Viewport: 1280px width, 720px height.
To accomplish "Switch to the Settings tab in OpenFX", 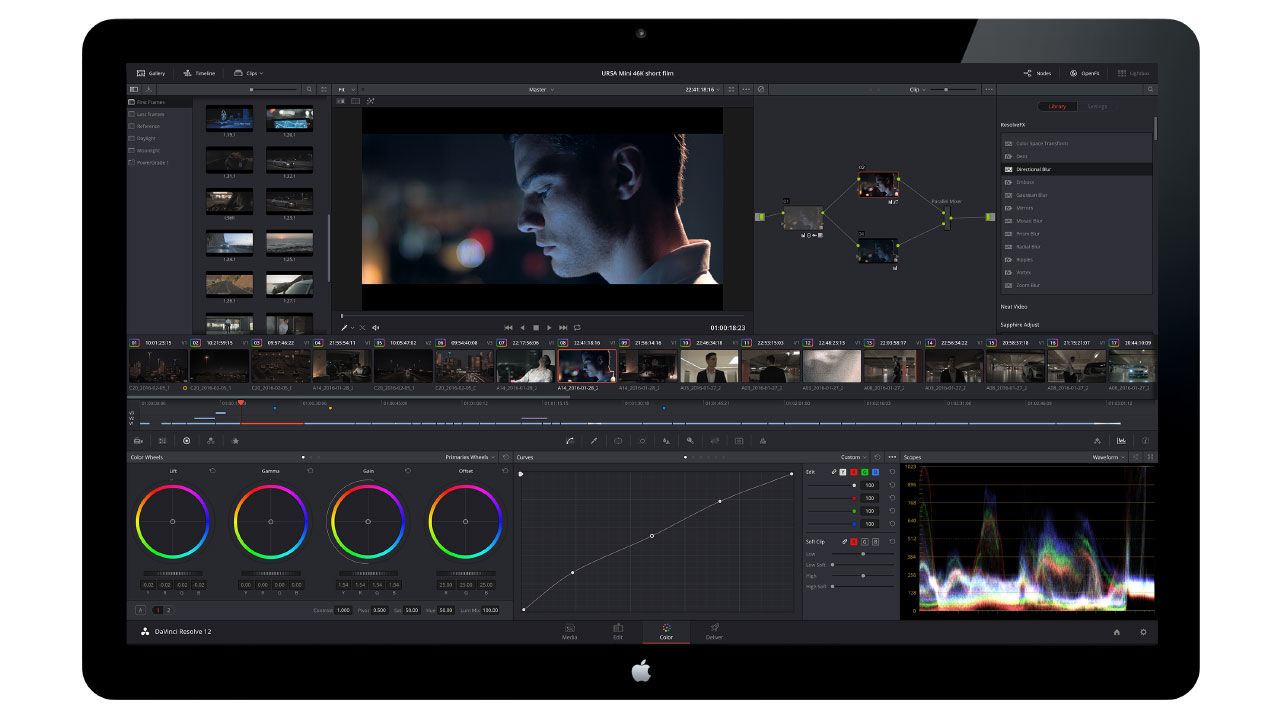I will click(x=1097, y=106).
